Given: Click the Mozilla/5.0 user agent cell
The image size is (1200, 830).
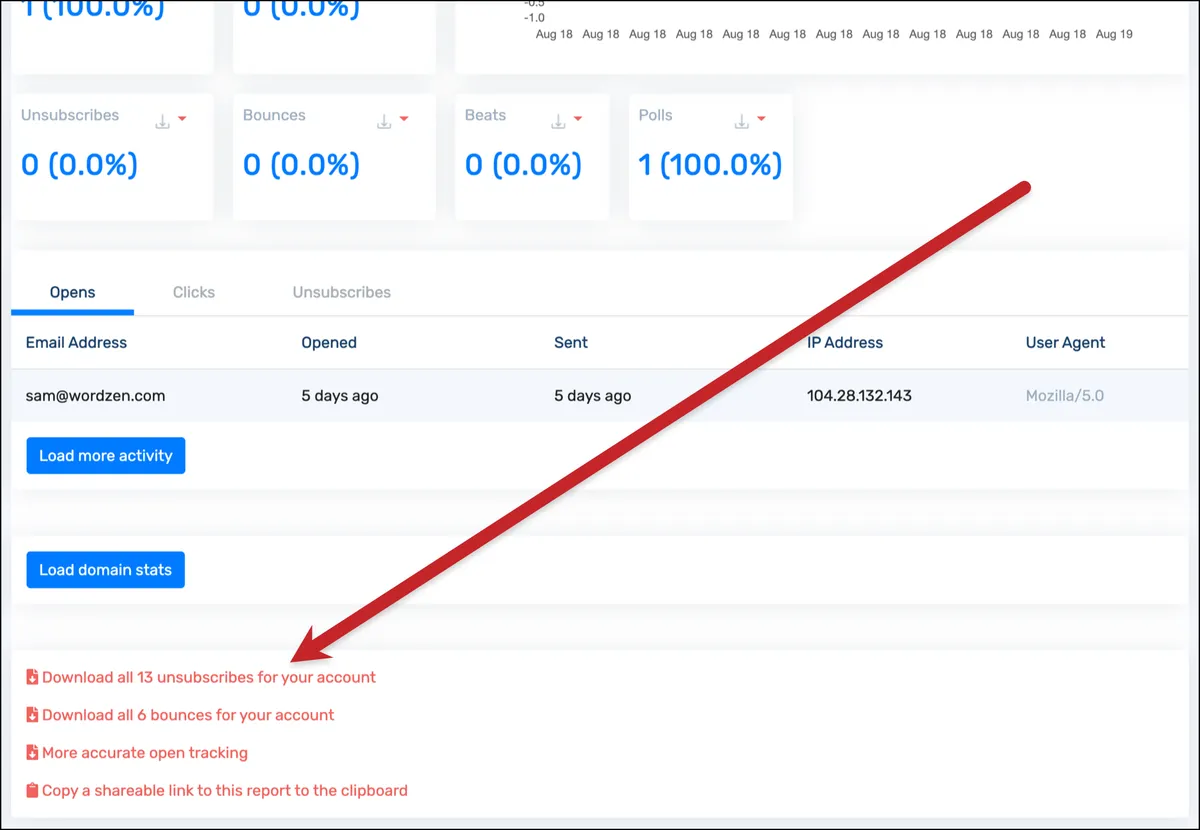Looking at the screenshot, I should click(x=1065, y=395).
